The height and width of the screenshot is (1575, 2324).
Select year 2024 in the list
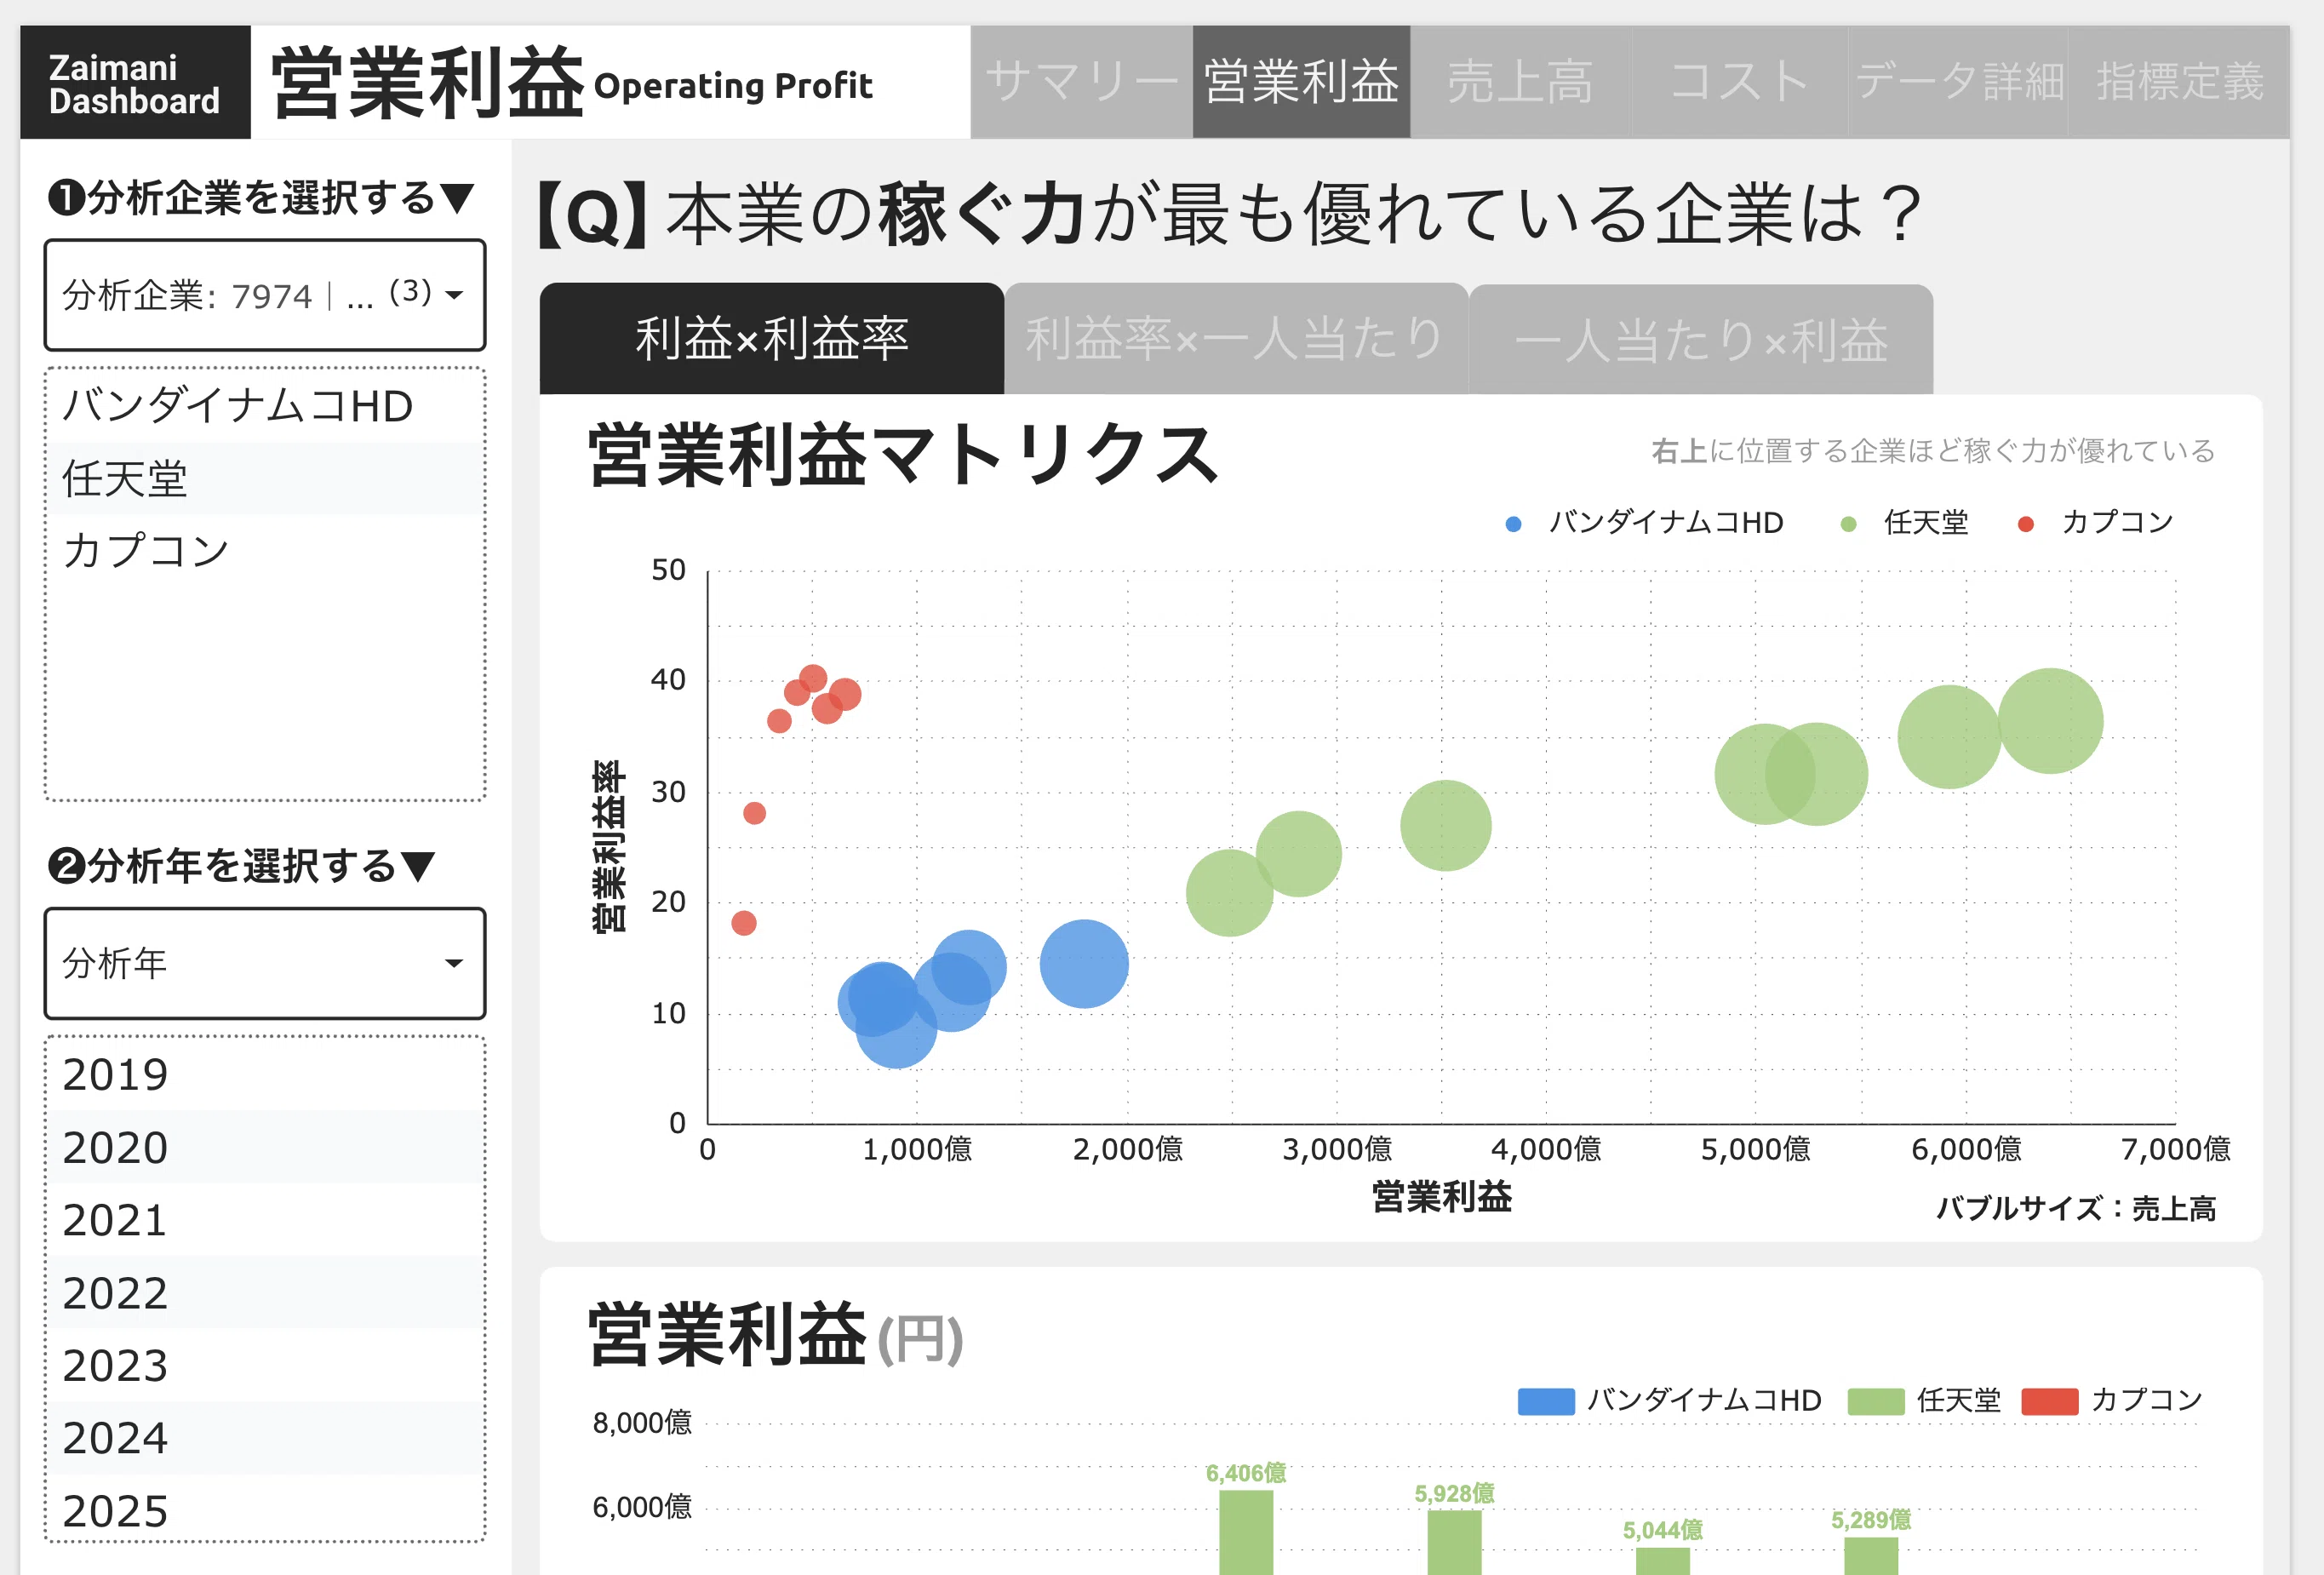(x=265, y=1438)
